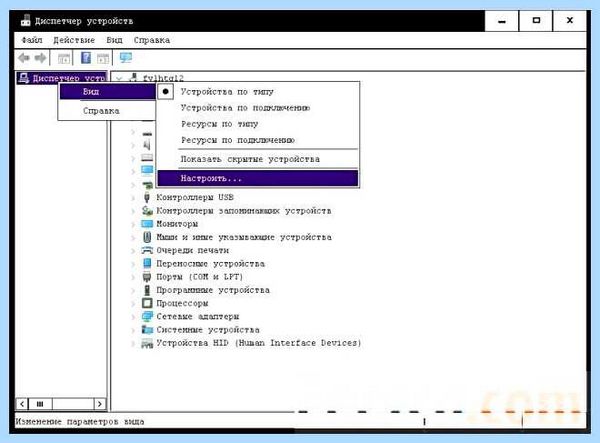Click the Device Manager title bar icon
Viewport: 600px width, 443px height.
point(26,20)
